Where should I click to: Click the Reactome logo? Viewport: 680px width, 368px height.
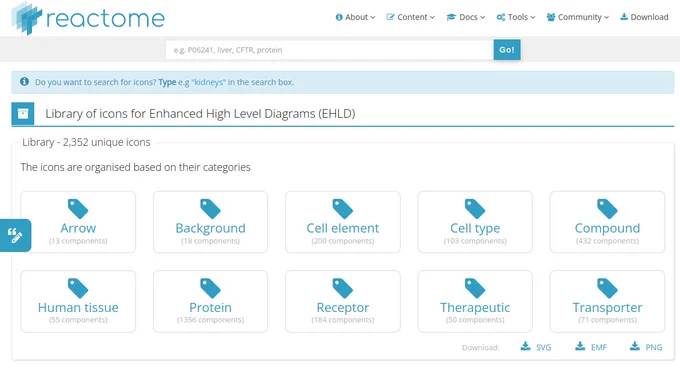(88, 18)
